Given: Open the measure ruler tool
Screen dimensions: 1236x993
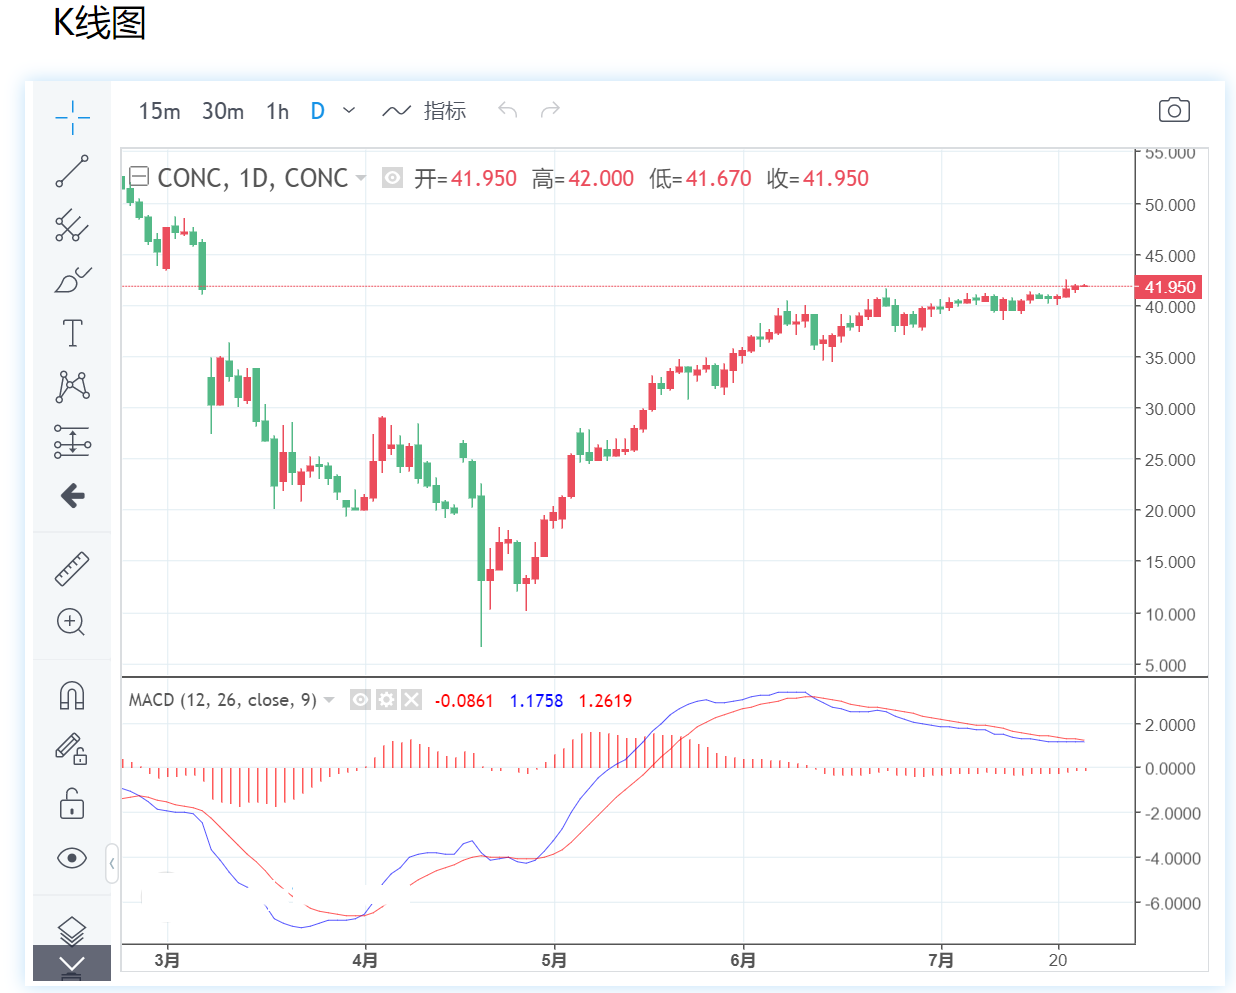Looking at the screenshot, I should pos(72,568).
